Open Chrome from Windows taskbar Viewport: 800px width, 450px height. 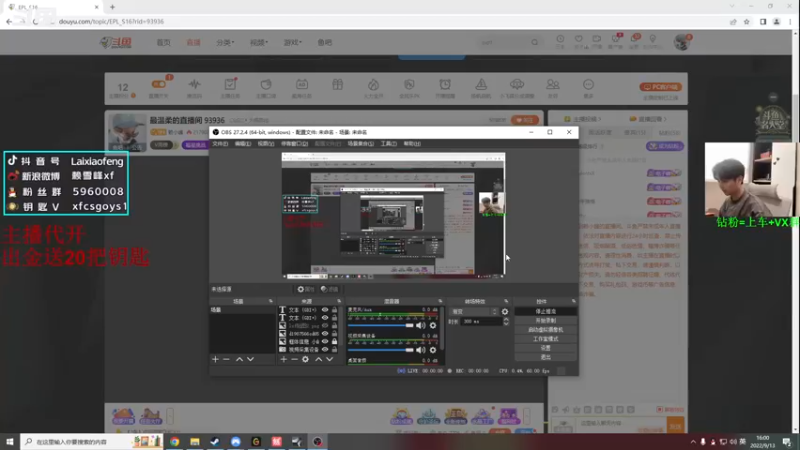click(174, 441)
